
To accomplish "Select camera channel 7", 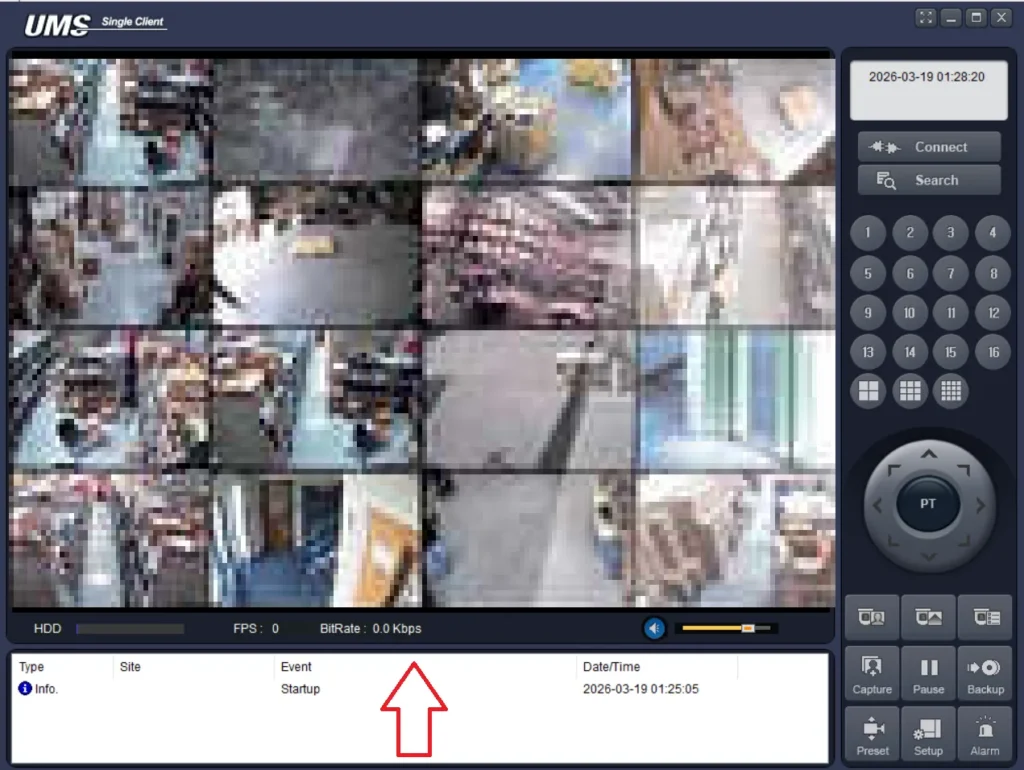I will [951, 273].
